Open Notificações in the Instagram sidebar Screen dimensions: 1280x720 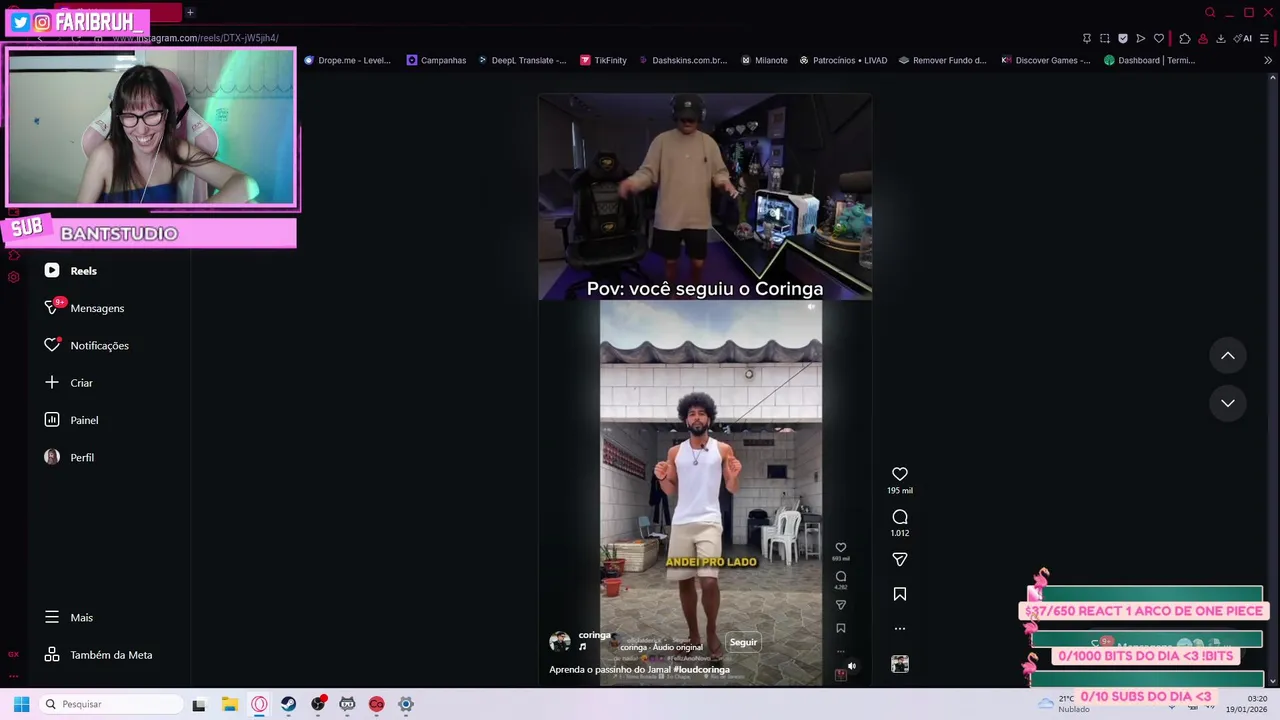[87, 346]
